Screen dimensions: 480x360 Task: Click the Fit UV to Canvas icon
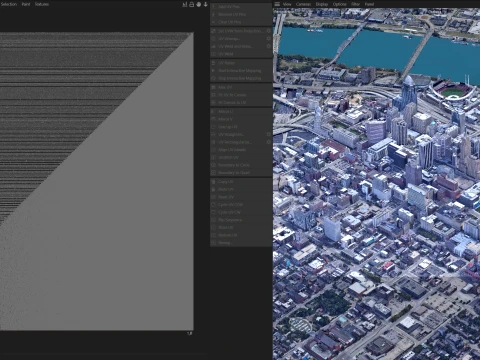(x=213, y=95)
